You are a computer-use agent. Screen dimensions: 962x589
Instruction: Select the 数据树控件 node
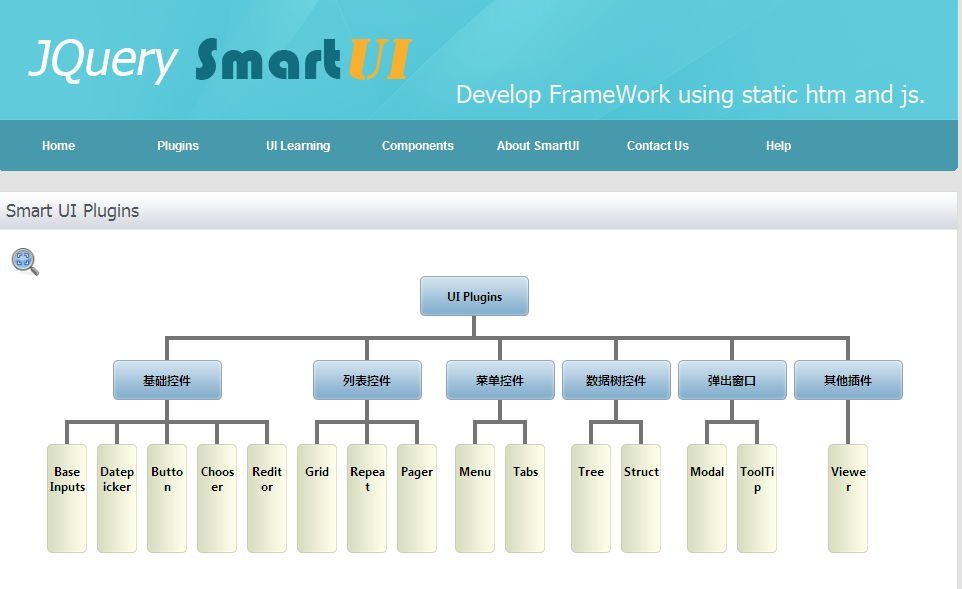616,380
